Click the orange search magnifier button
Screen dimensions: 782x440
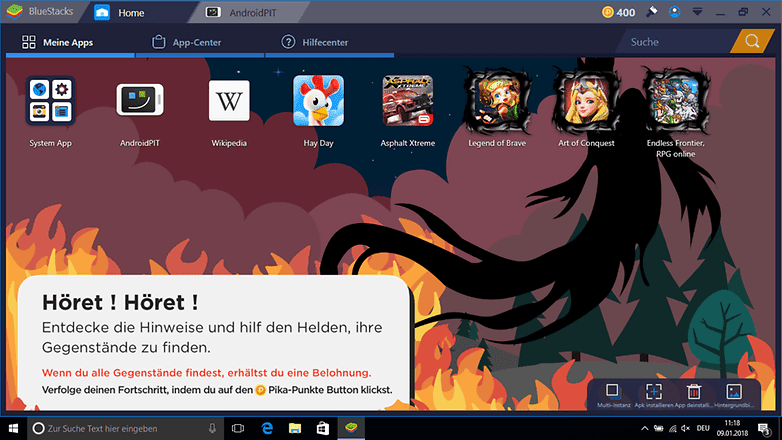coord(752,41)
